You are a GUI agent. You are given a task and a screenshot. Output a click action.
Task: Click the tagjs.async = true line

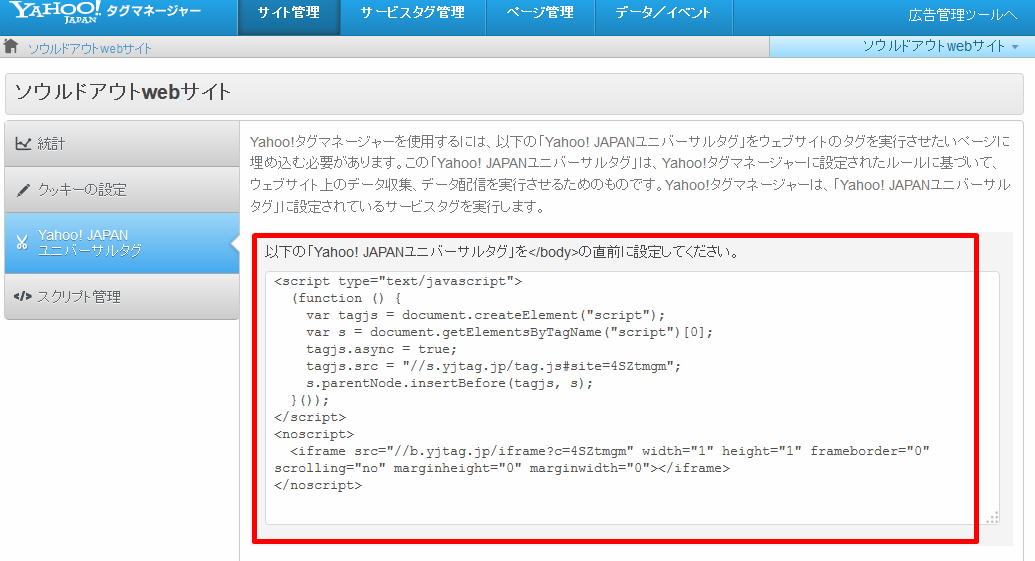(x=381, y=349)
